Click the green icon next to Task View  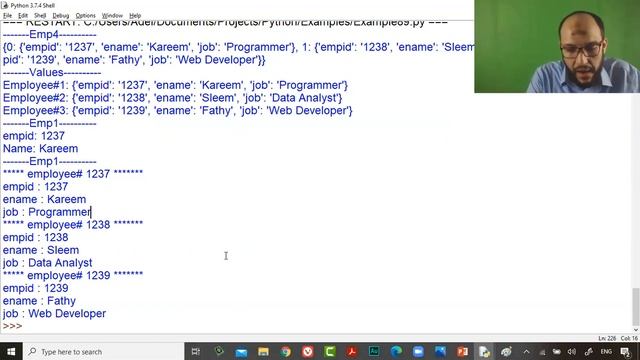pyautogui.click(x=219, y=351)
